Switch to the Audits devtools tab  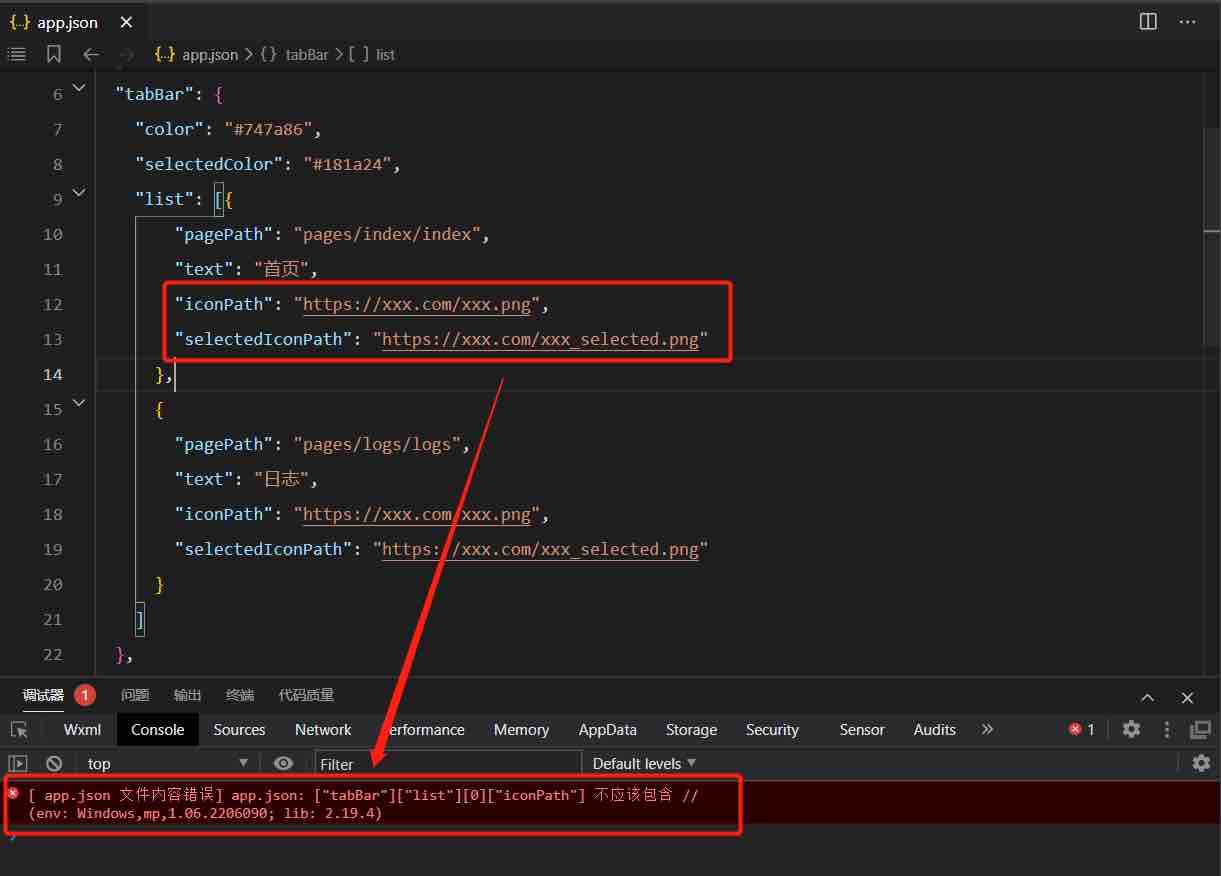click(x=934, y=730)
